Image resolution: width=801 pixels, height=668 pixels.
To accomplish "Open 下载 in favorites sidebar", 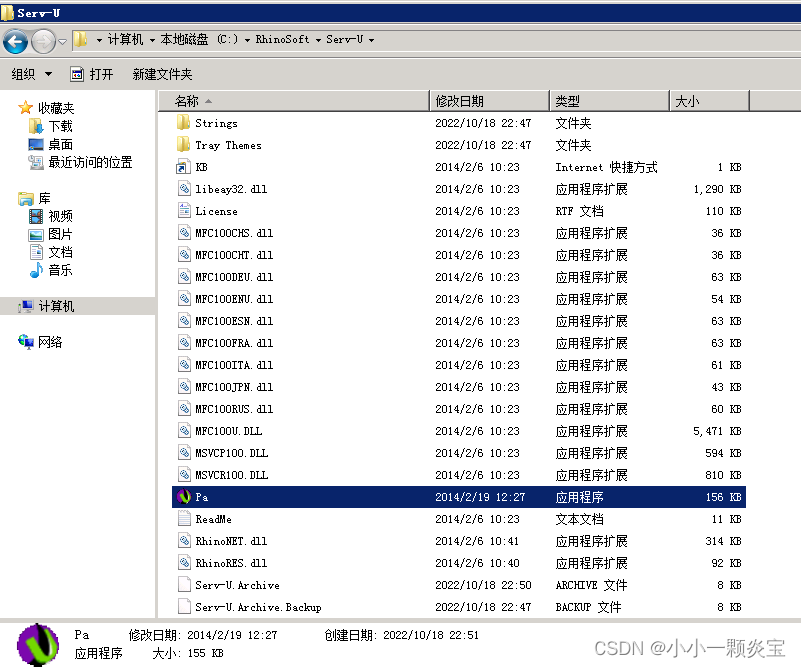I will [x=51, y=126].
